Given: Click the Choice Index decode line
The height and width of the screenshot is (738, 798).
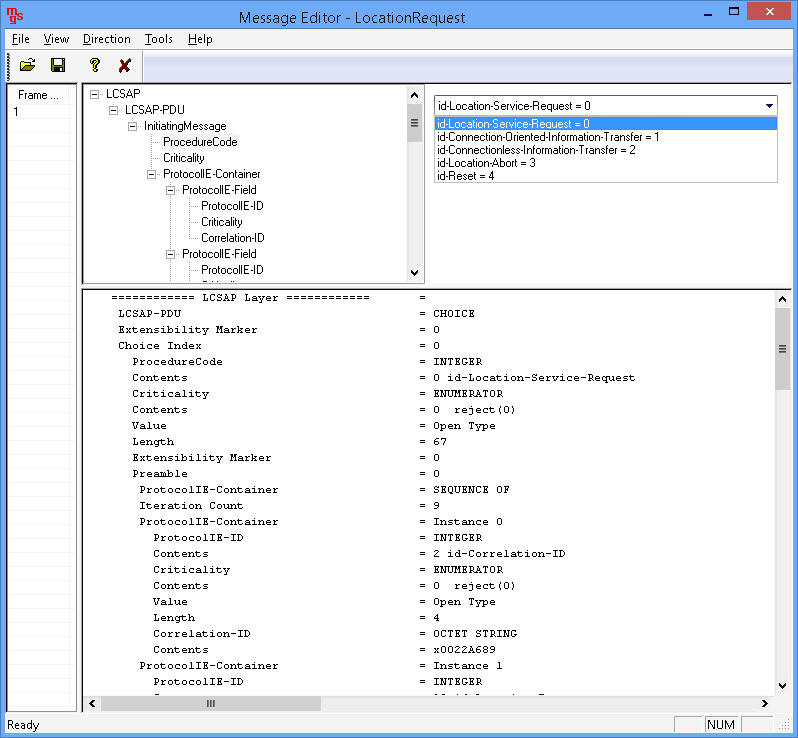Looking at the screenshot, I should [x=279, y=346].
